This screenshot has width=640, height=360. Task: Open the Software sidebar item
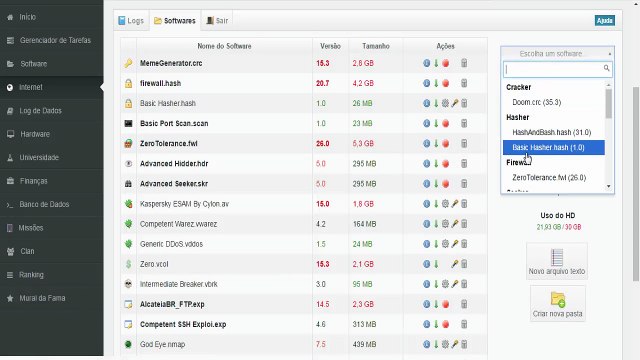[x=51, y=64]
